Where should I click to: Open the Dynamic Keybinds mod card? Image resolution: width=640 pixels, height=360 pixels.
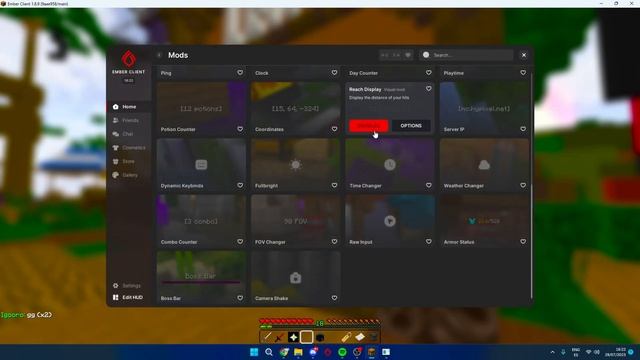[201, 165]
